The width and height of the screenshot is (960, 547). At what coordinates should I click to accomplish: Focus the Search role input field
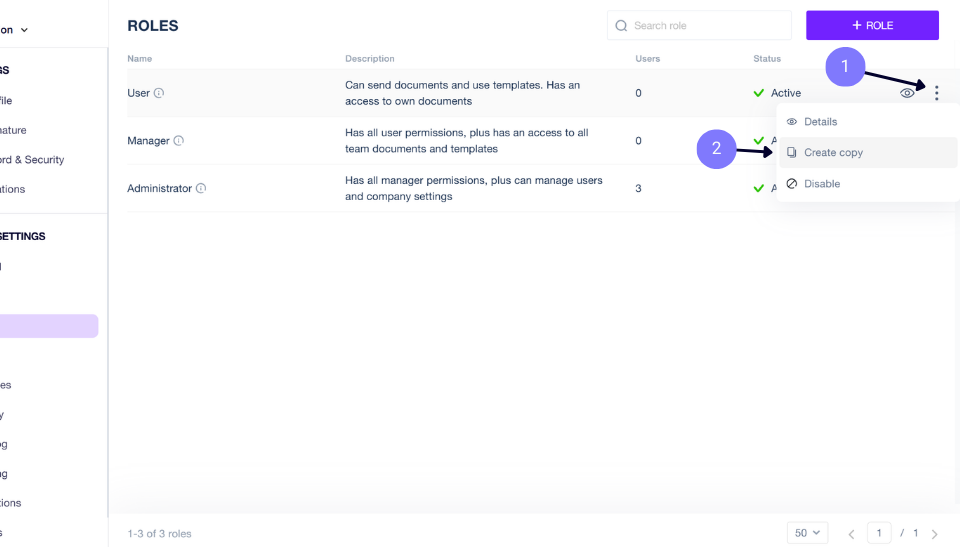(x=699, y=26)
